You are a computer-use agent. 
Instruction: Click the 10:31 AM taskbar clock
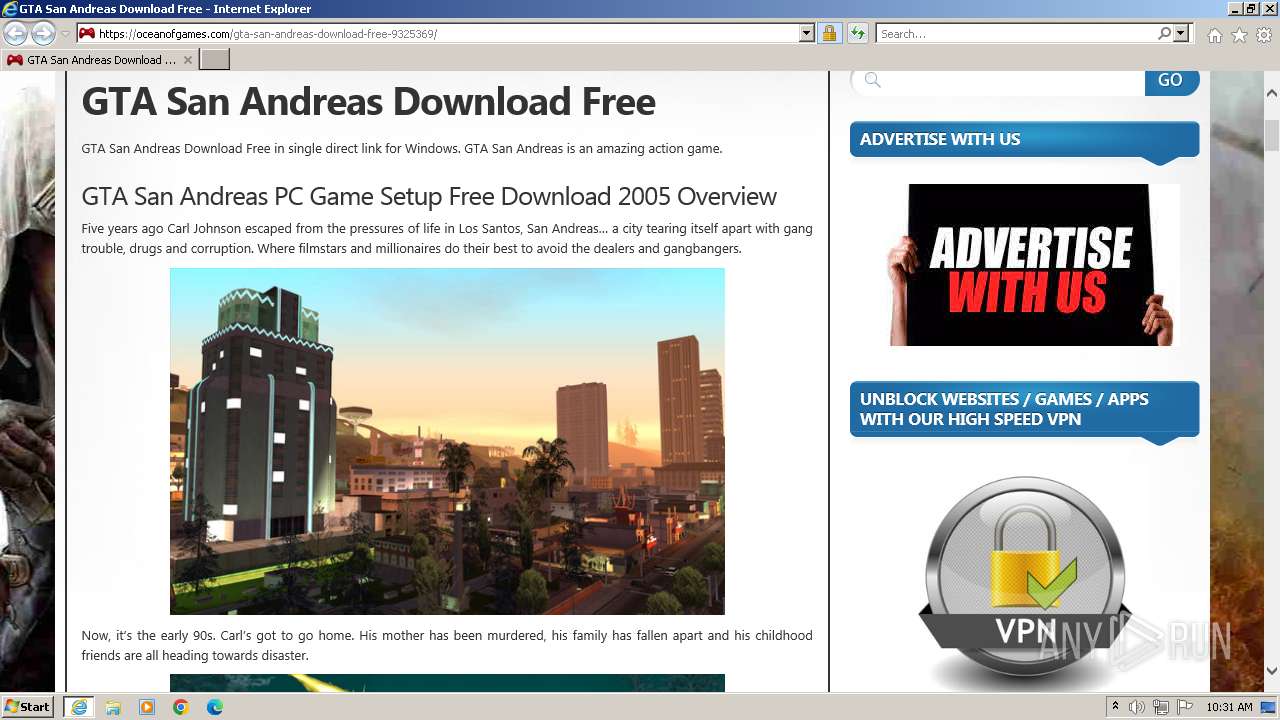pos(1229,707)
